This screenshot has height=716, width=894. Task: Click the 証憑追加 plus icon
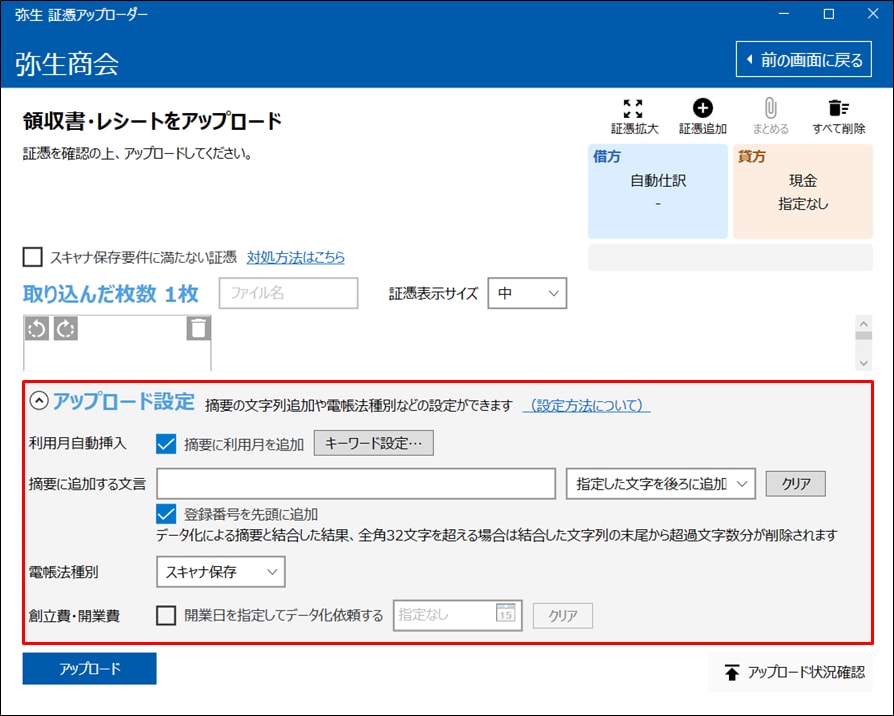pos(702,109)
